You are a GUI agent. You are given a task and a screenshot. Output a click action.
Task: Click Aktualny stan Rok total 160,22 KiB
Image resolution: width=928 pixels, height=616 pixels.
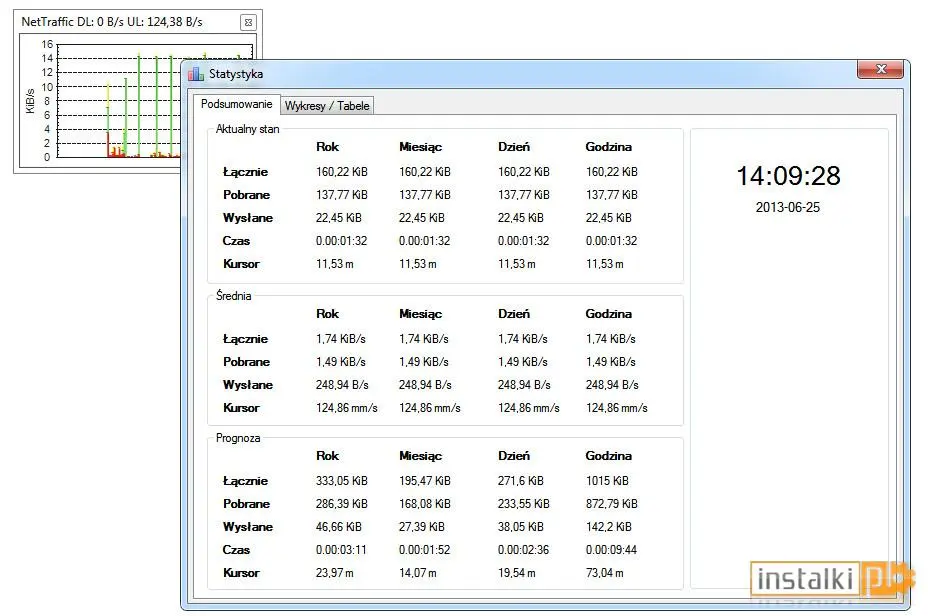341,172
